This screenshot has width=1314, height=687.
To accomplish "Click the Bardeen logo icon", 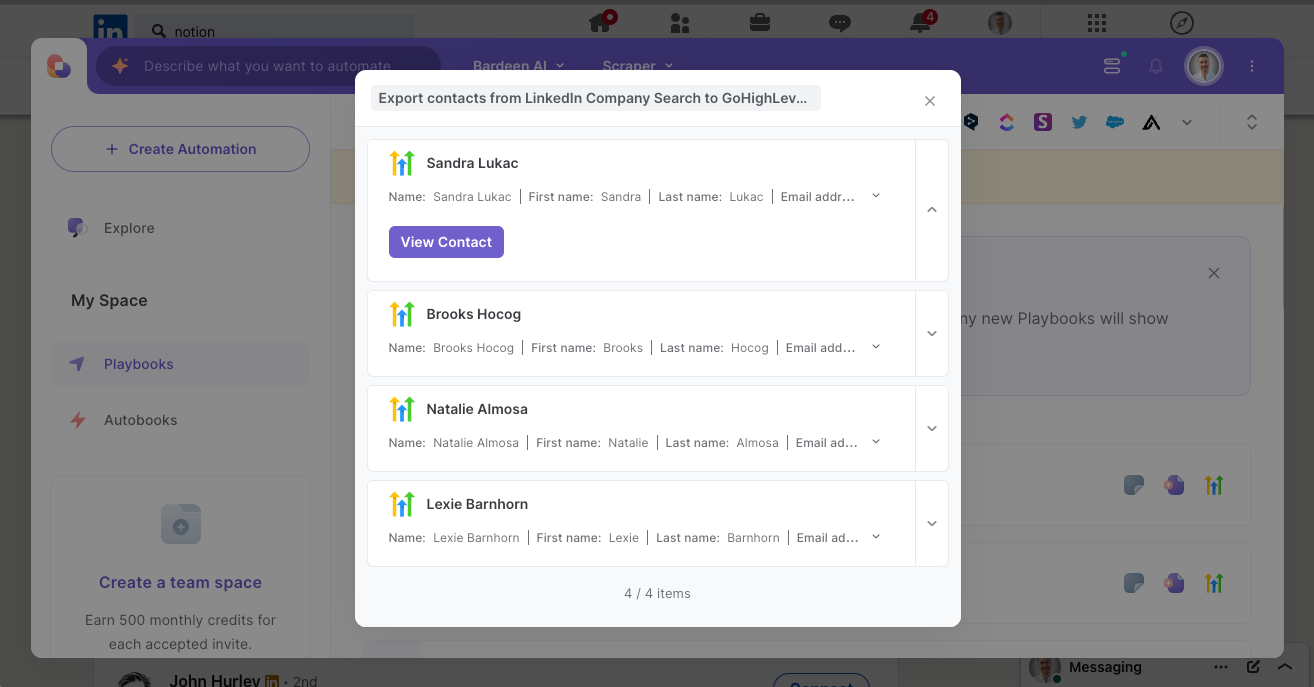I will [x=59, y=66].
